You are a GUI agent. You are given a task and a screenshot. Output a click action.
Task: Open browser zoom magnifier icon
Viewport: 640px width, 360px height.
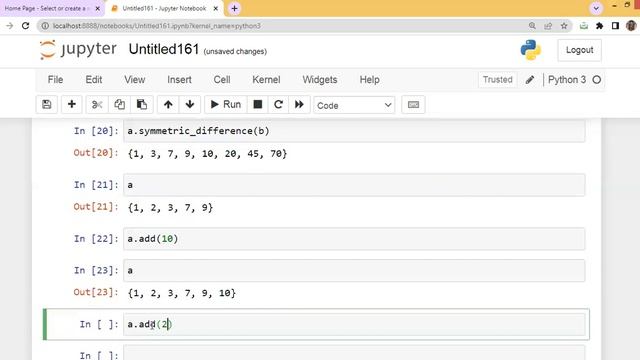(x=532, y=26)
